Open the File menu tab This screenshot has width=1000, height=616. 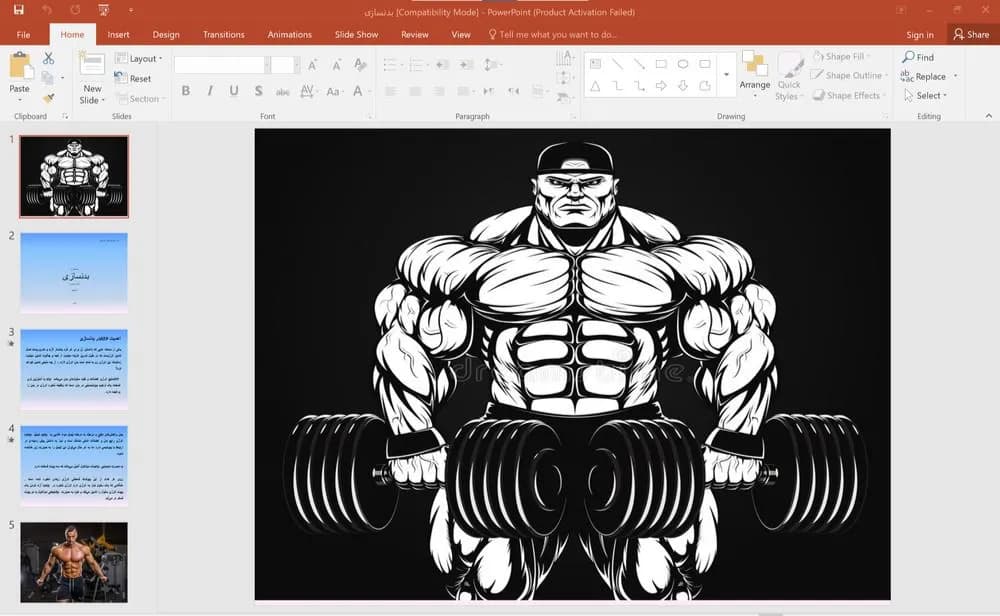24,34
